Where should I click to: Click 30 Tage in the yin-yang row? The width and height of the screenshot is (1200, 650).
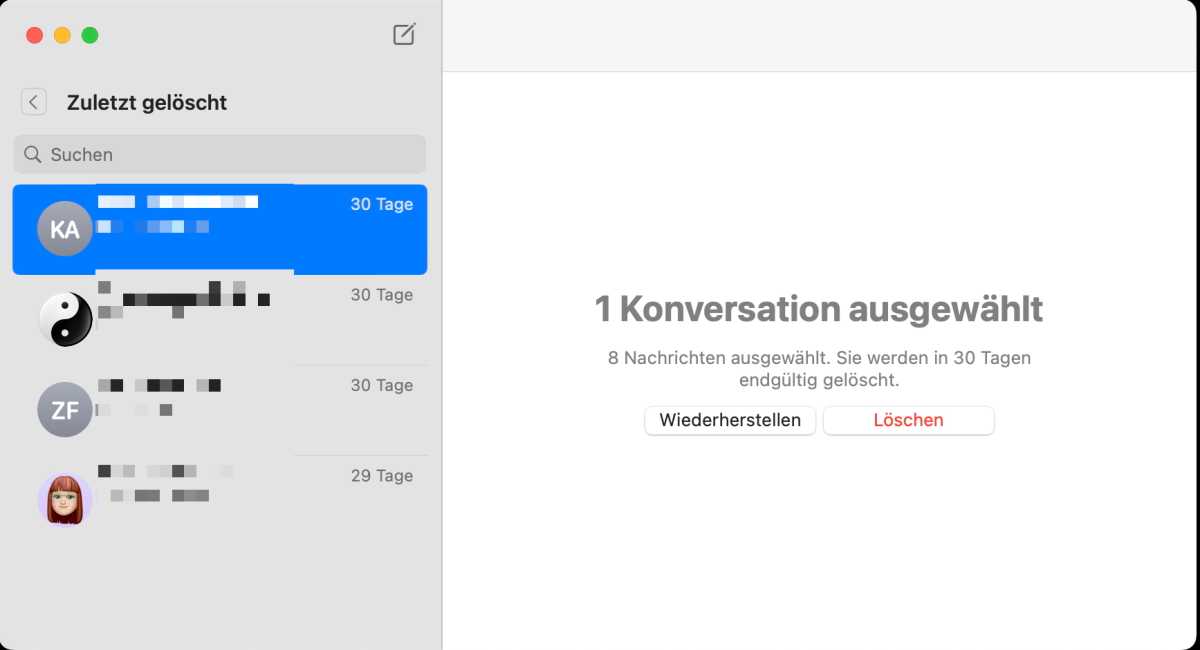click(382, 295)
